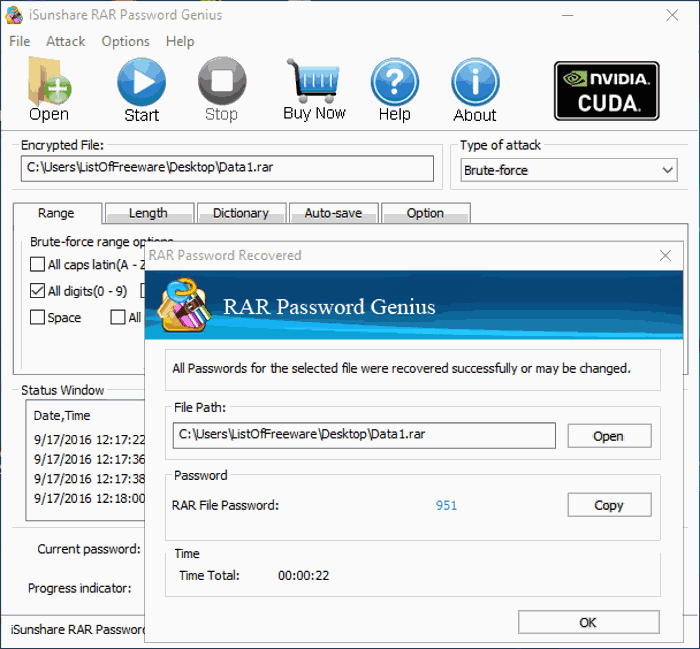The height and width of the screenshot is (649, 700).
Task: Expand the Type of attack dropdown
Action: click(569, 170)
